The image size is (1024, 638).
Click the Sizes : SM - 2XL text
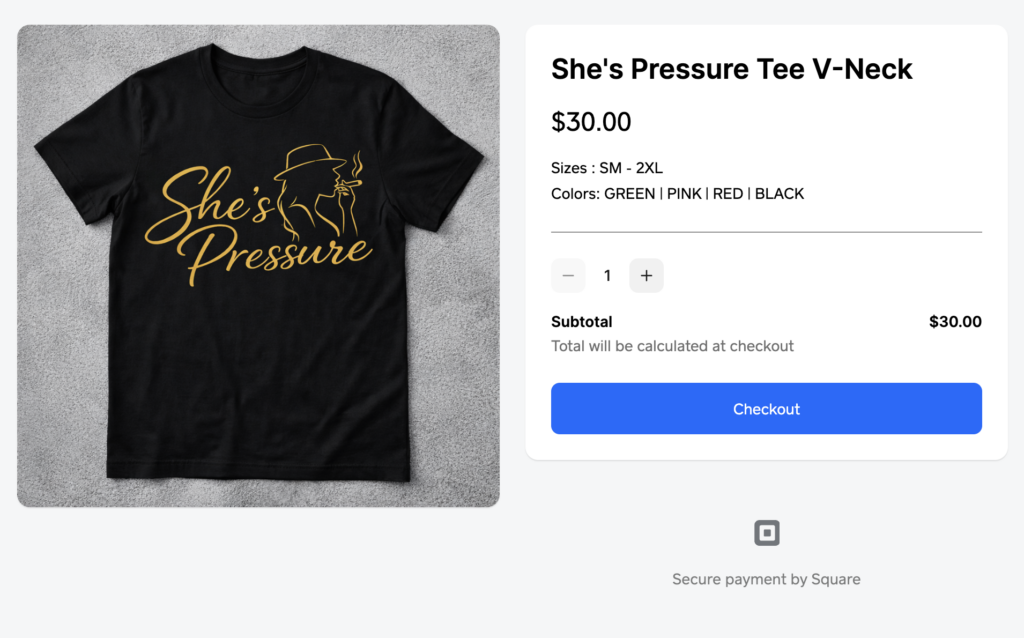click(x=607, y=168)
